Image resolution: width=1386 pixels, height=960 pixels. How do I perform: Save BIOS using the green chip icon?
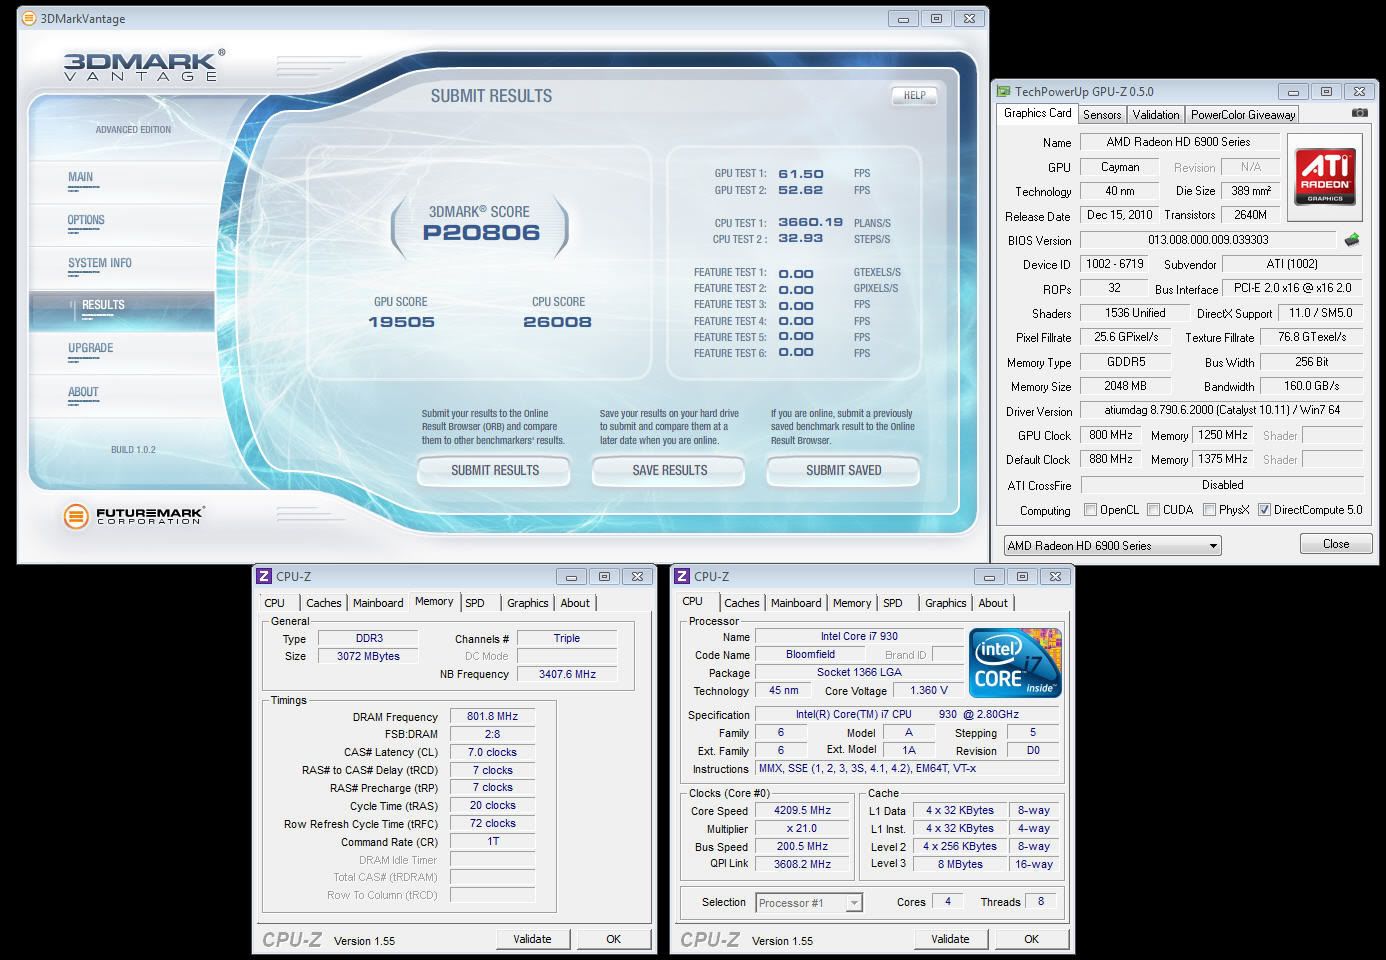pos(1352,240)
